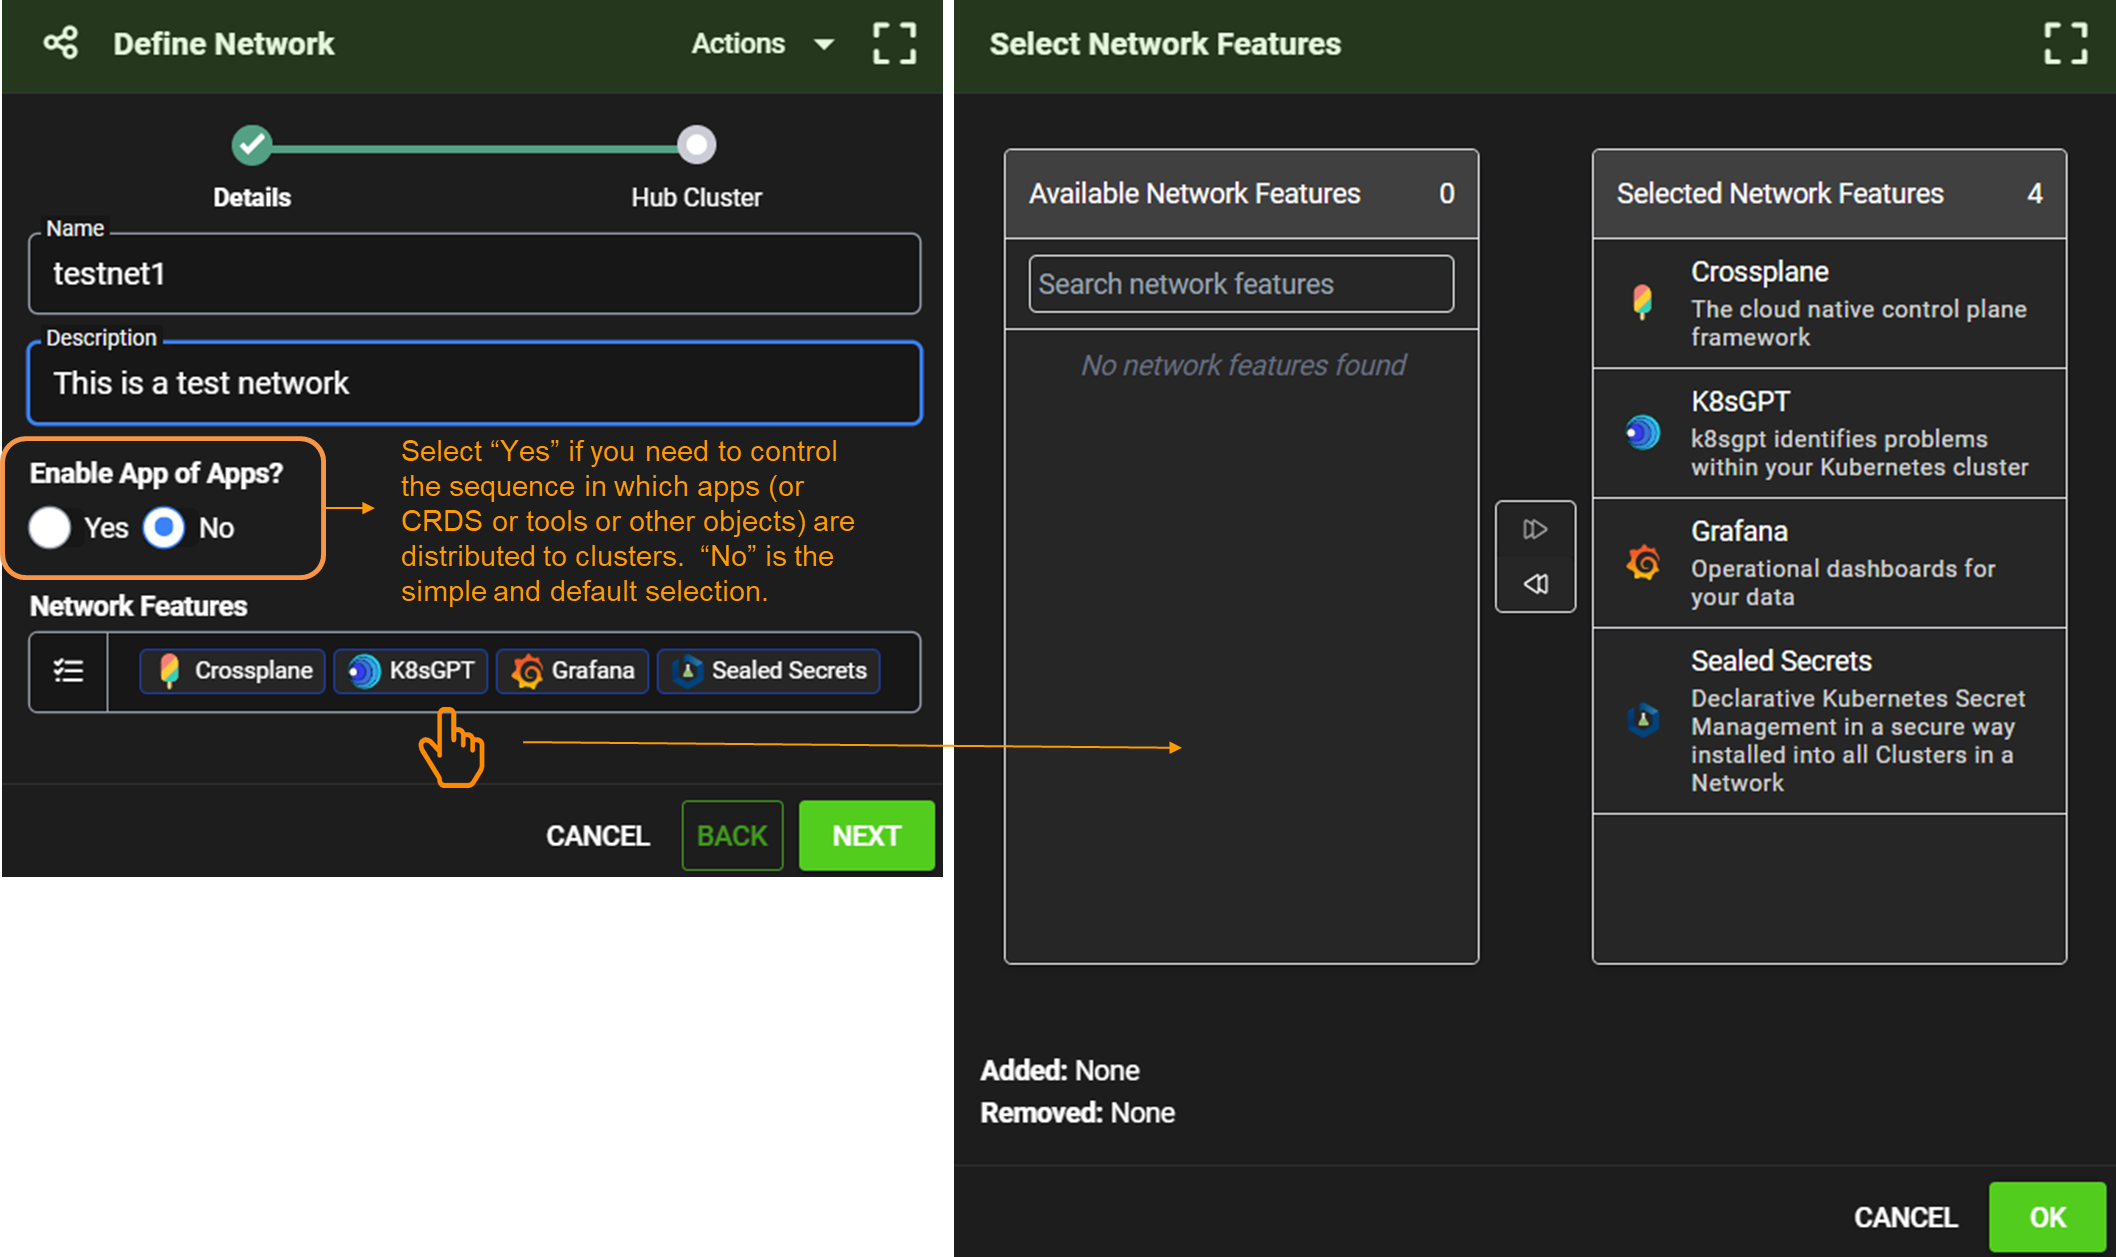Image resolution: width=2116 pixels, height=1257 pixels.
Task: Select the Crossplane row title
Action: pos(1759,272)
